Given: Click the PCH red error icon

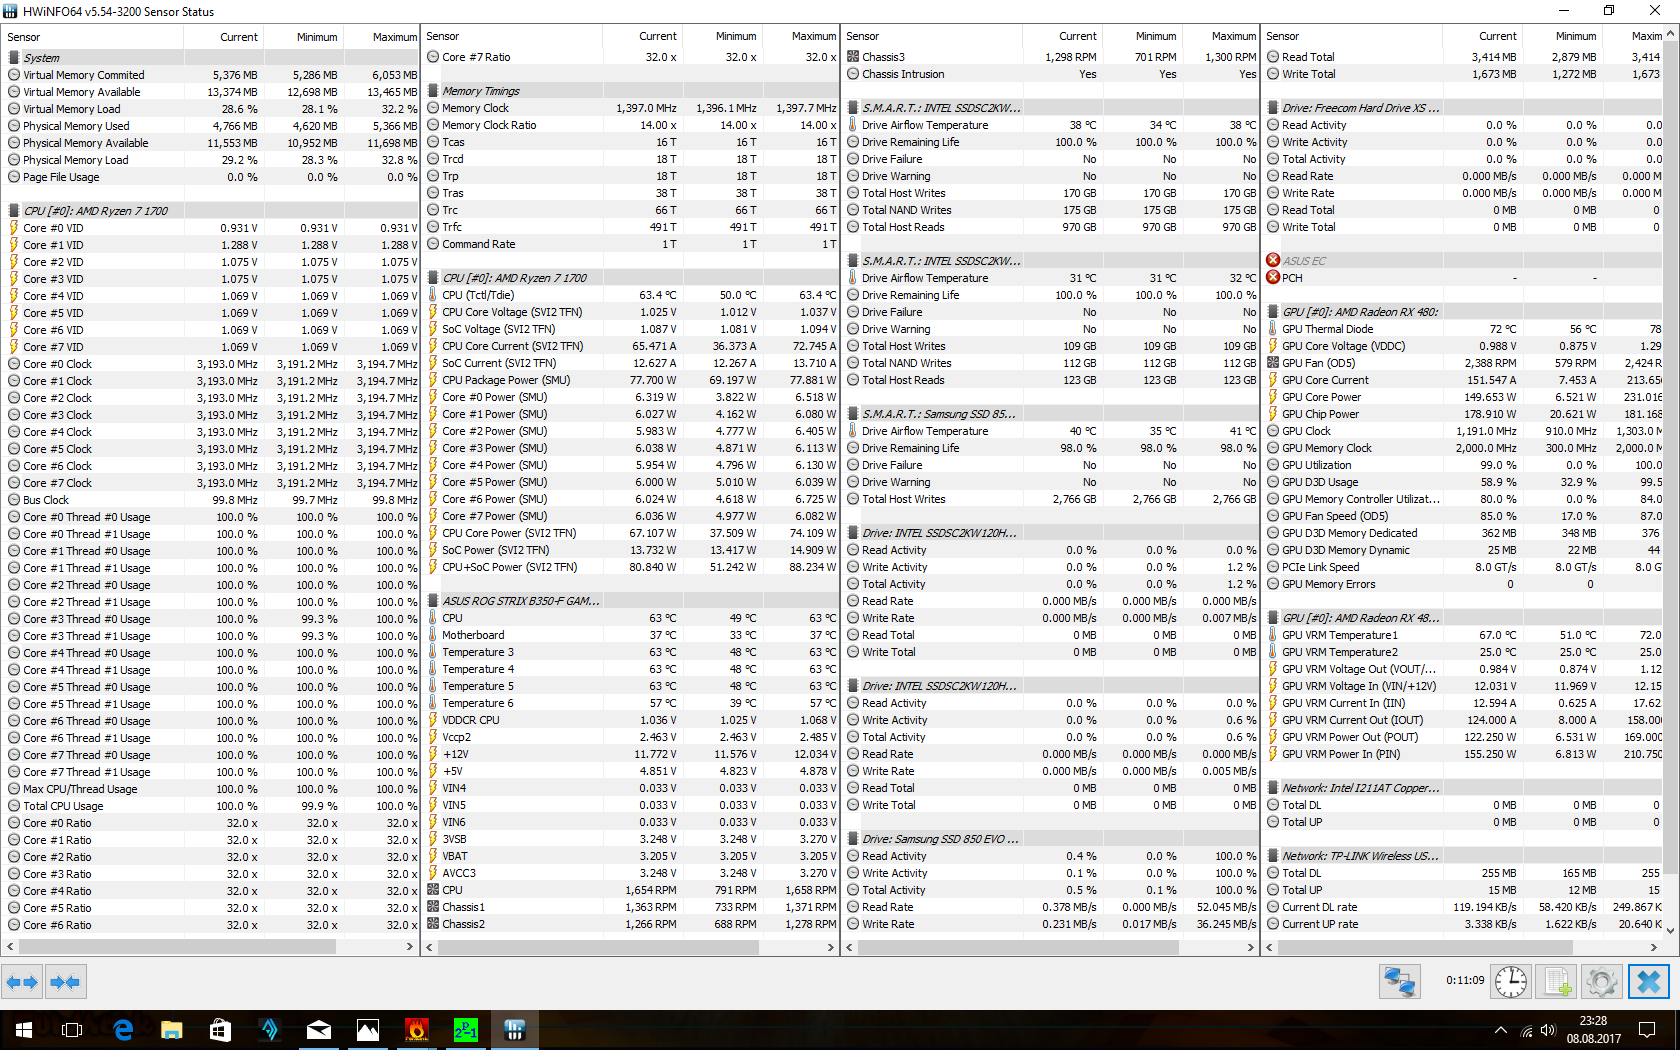Looking at the screenshot, I should click(1273, 277).
